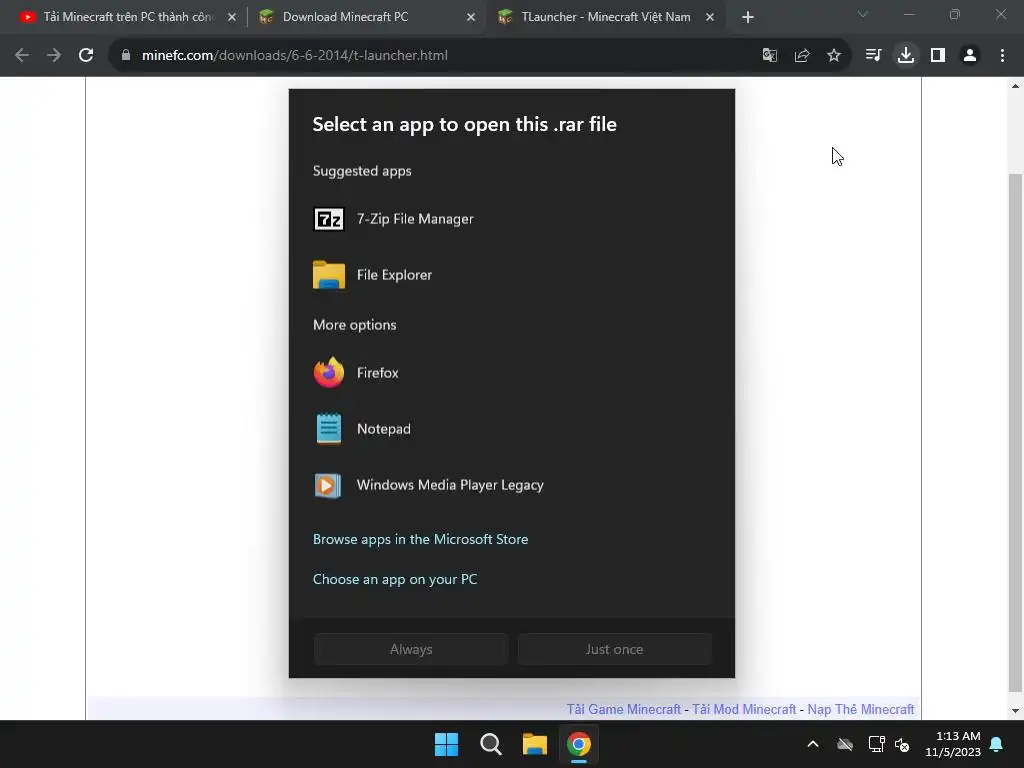This screenshot has width=1024, height=768.
Task: Open Nạp Thẻ Minecraft link
Action: (x=861, y=709)
